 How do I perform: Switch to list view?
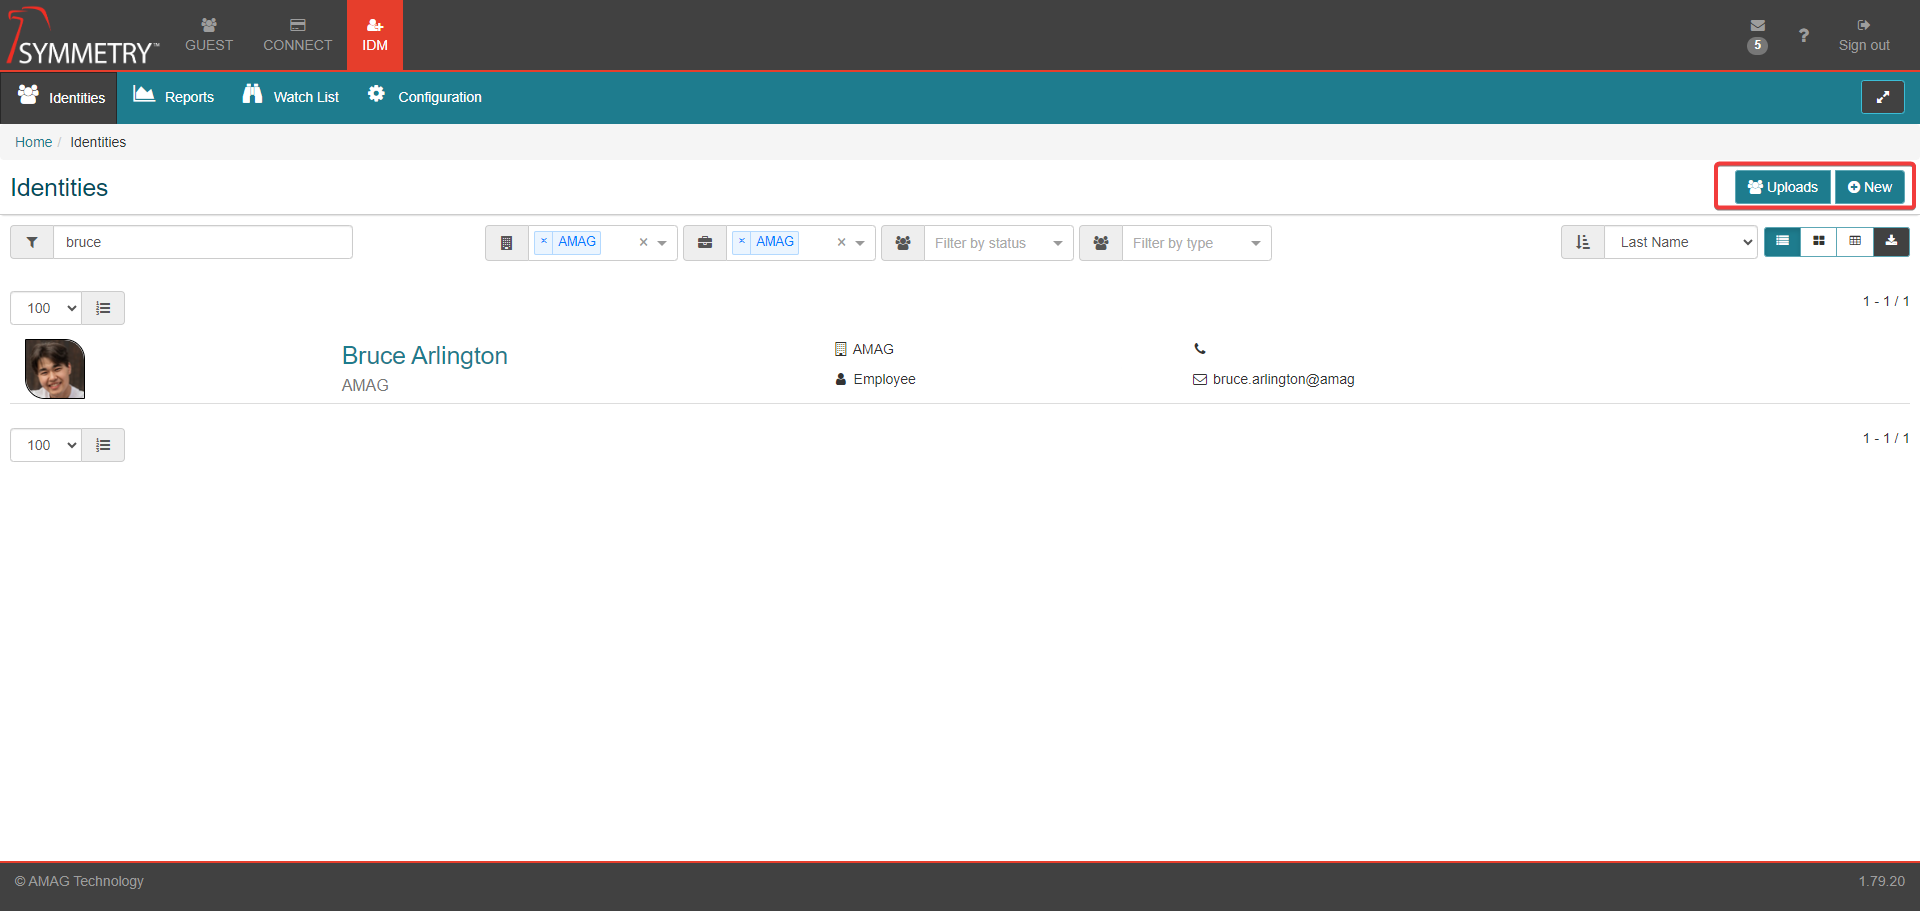[1782, 242]
